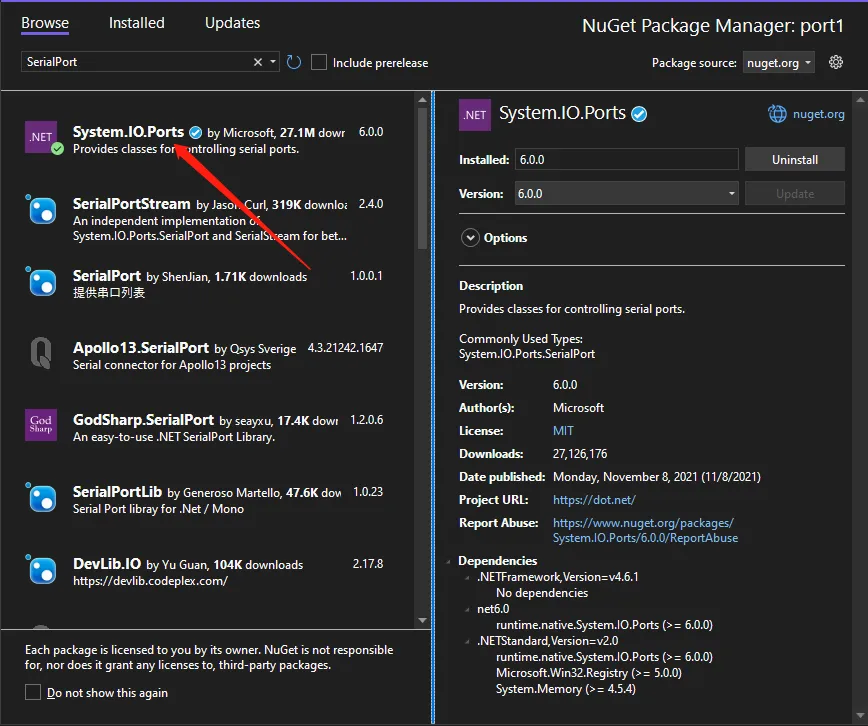
Task: Click the Uninstall button
Action: click(x=794, y=159)
